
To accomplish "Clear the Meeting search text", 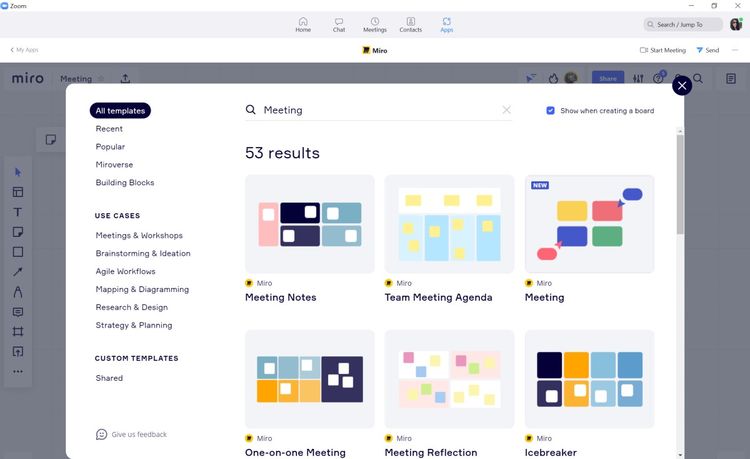I will pos(506,110).
